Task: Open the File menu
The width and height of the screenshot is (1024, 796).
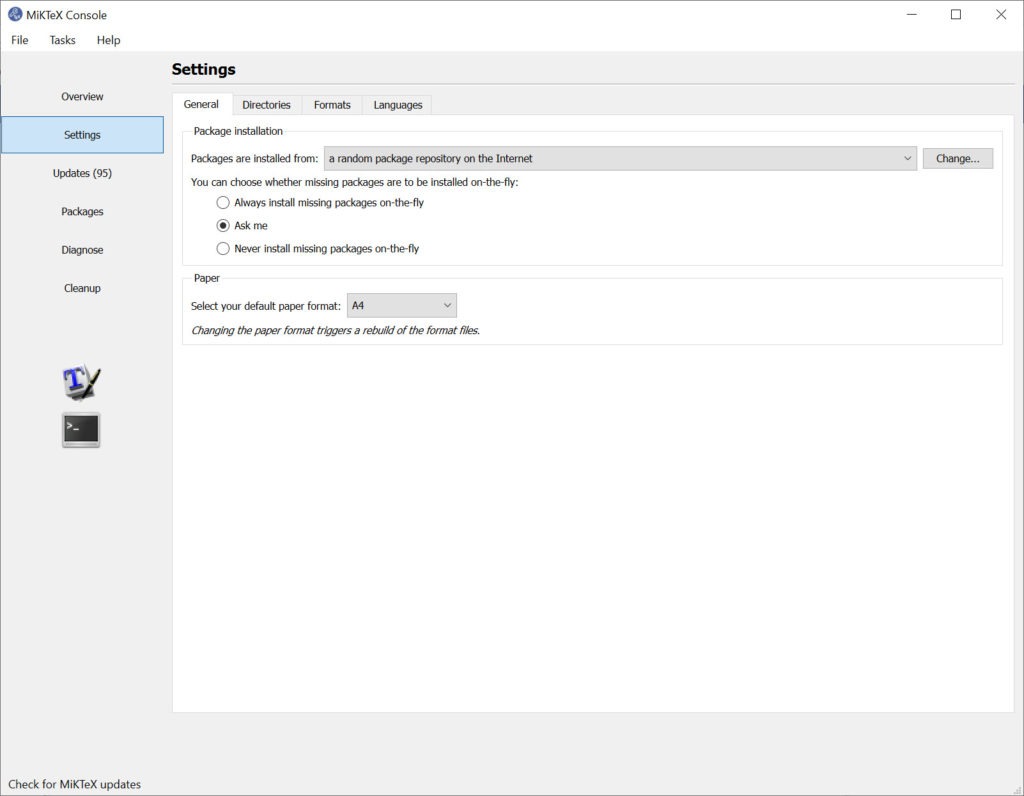Action: click(20, 40)
